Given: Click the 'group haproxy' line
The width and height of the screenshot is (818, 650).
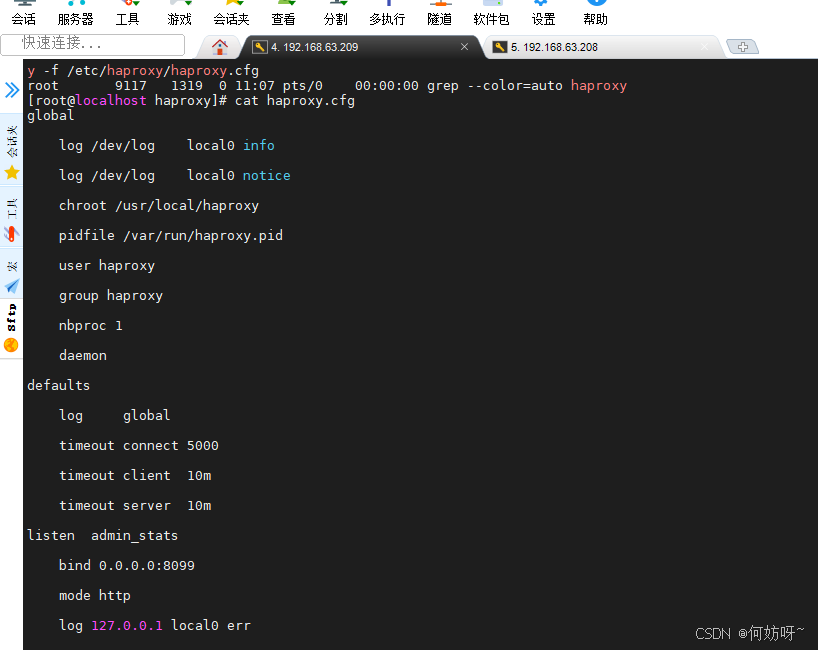Looking at the screenshot, I should [x=111, y=296].
